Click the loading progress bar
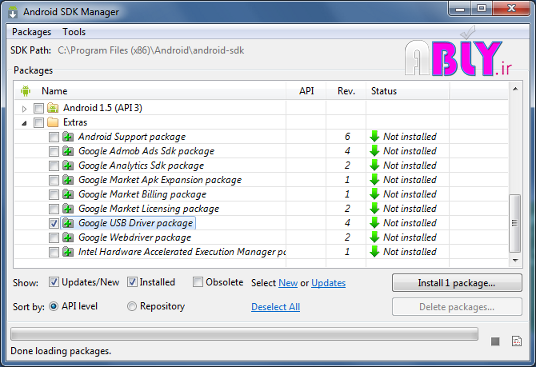536x367 pixels. pos(244,334)
